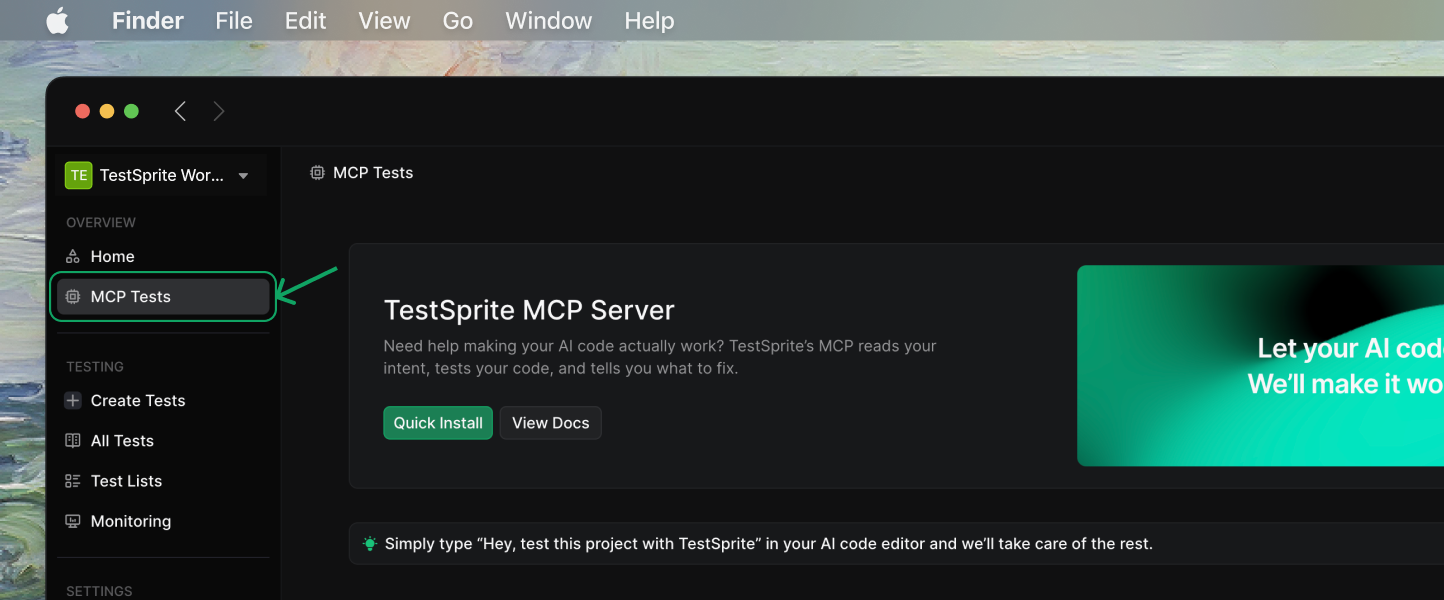Image resolution: width=1444 pixels, height=600 pixels.
Task: Minimize the window with the yellow button
Action: pyautogui.click(x=107, y=111)
